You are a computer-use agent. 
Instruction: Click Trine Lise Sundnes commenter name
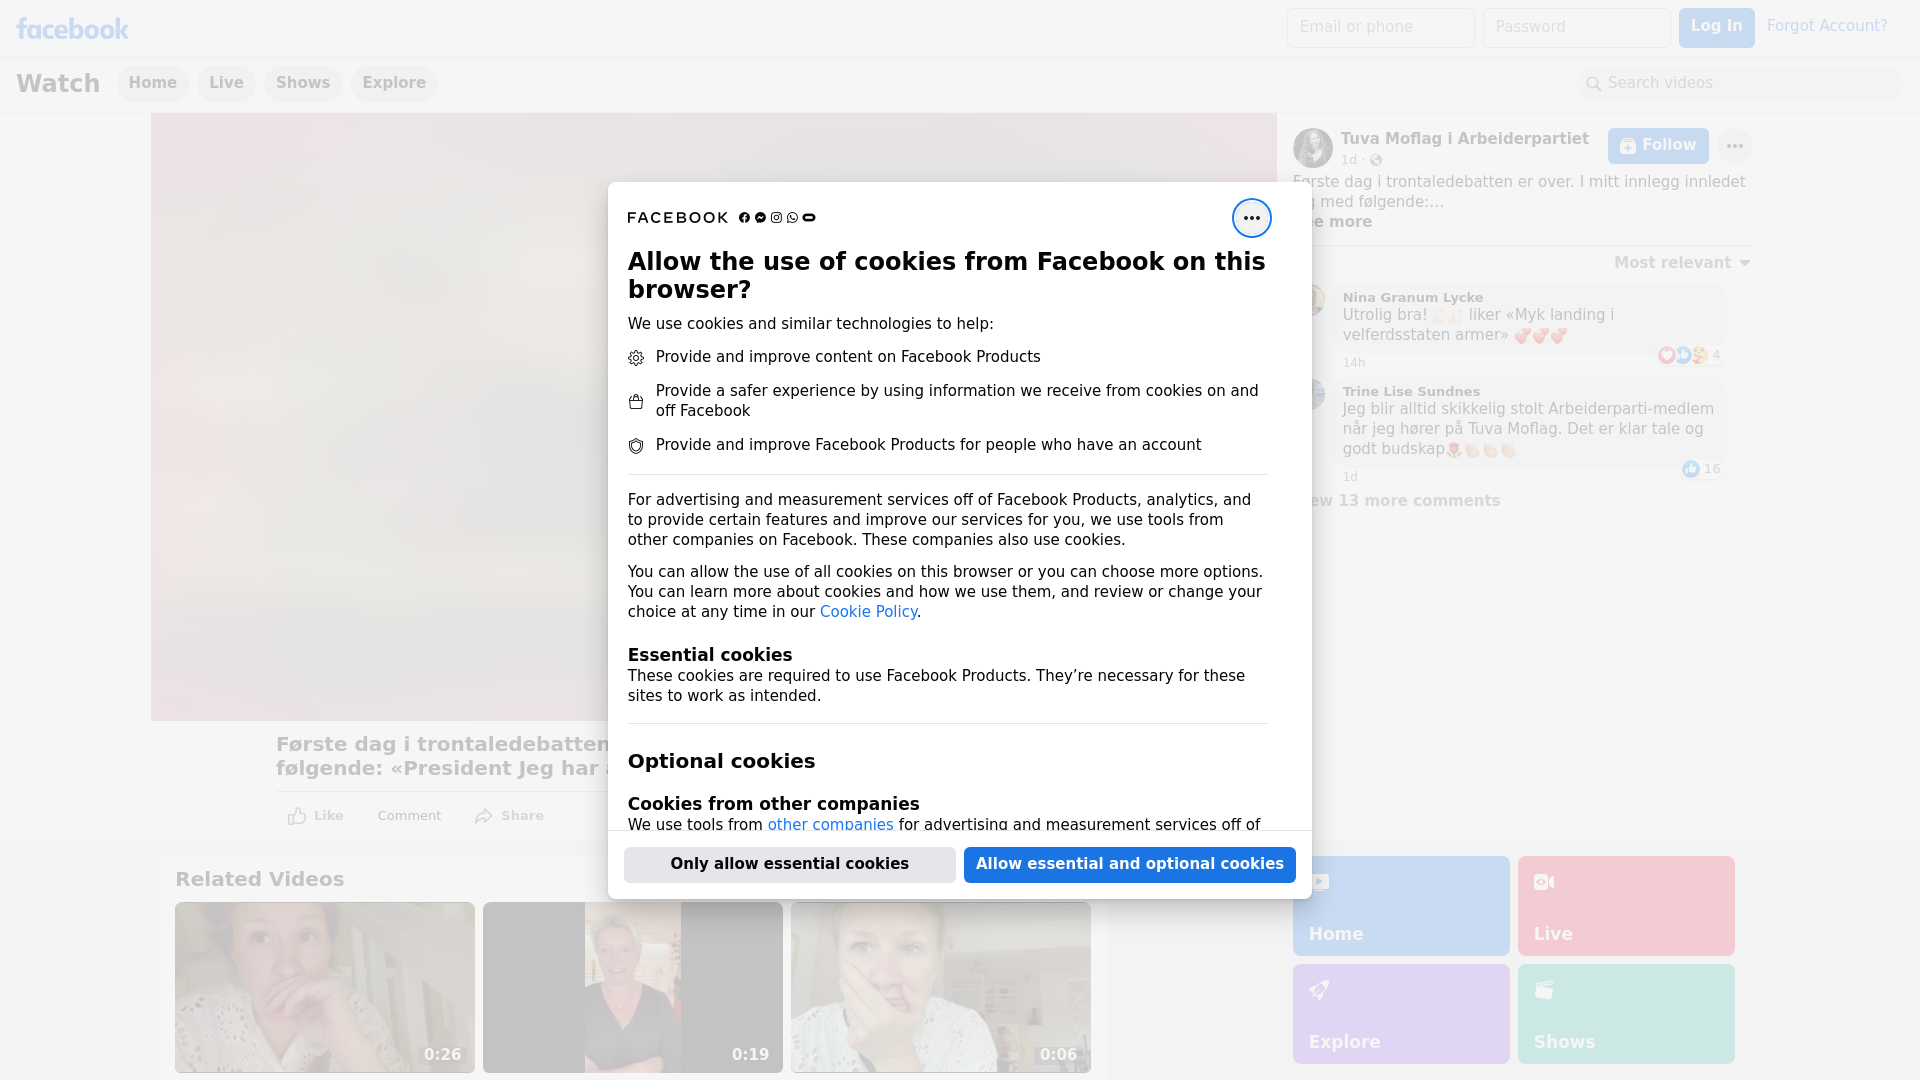[x=1411, y=392]
